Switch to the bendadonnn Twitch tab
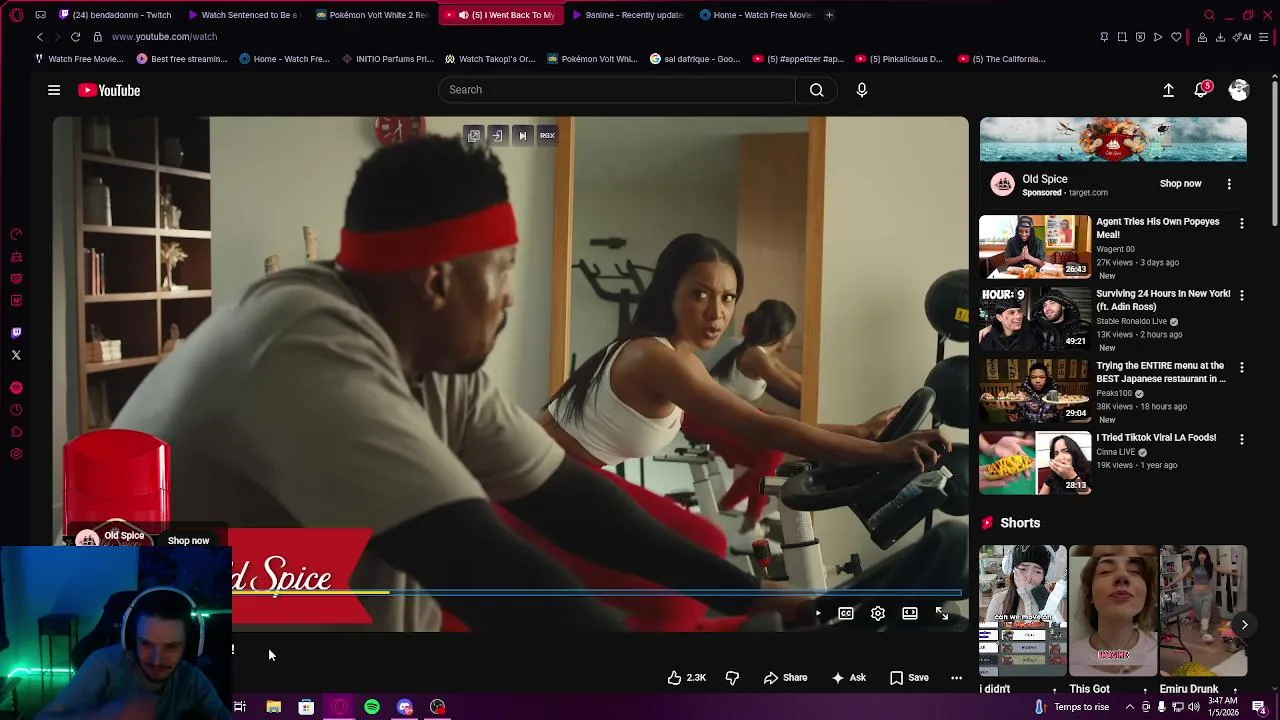 coord(115,15)
